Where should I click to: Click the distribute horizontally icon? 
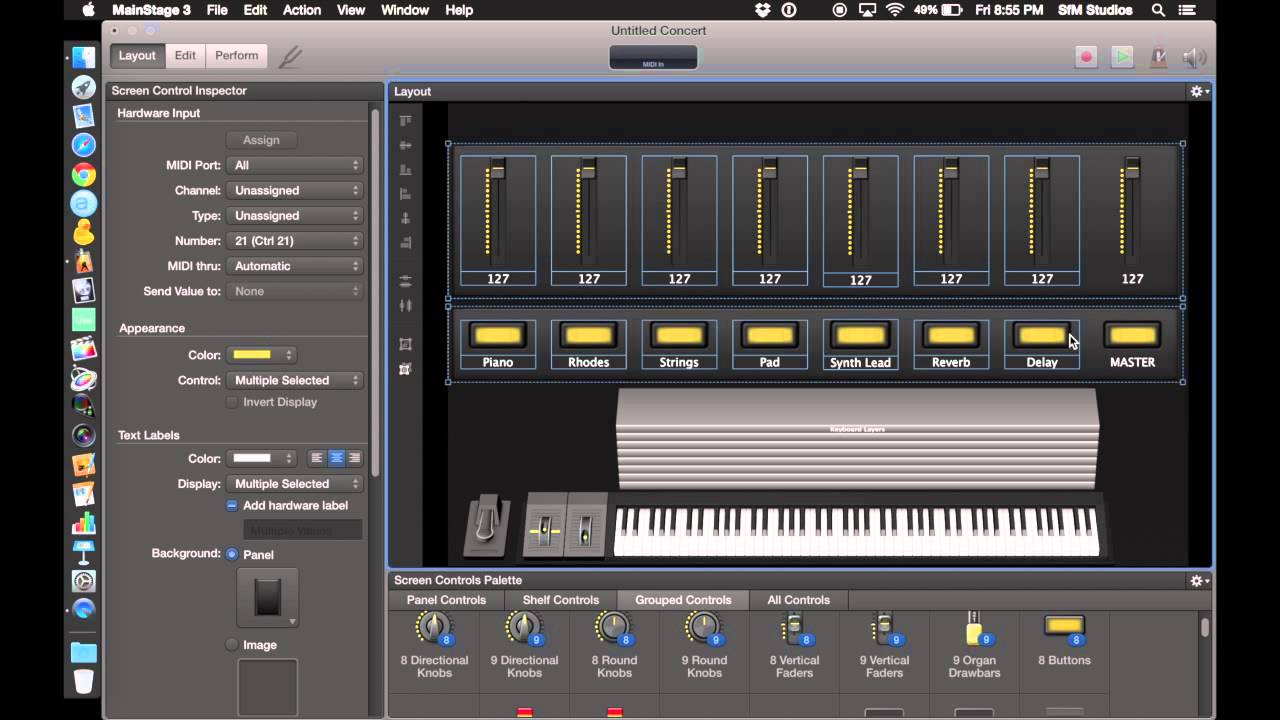[x=405, y=306]
